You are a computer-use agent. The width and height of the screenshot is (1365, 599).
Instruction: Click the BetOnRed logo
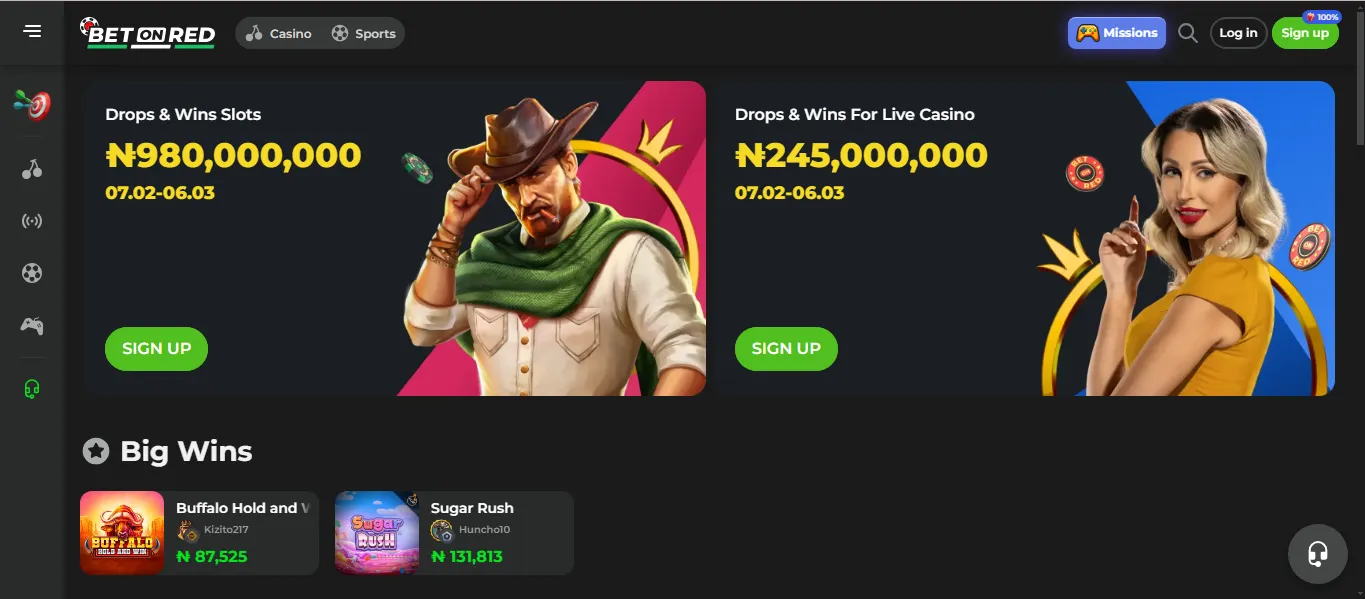click(x=148, y=32)
